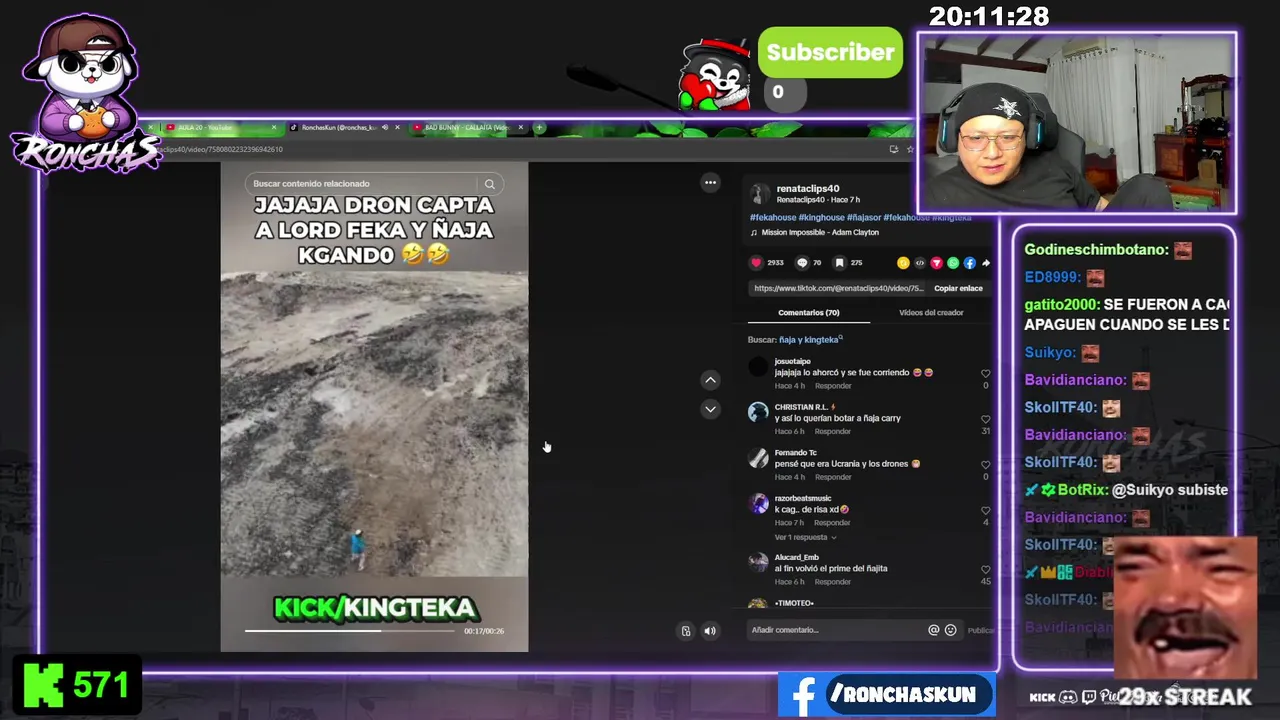Click username josuetaipe in comments
This screenshot has height=720, width=1280.
pos(792,361)
